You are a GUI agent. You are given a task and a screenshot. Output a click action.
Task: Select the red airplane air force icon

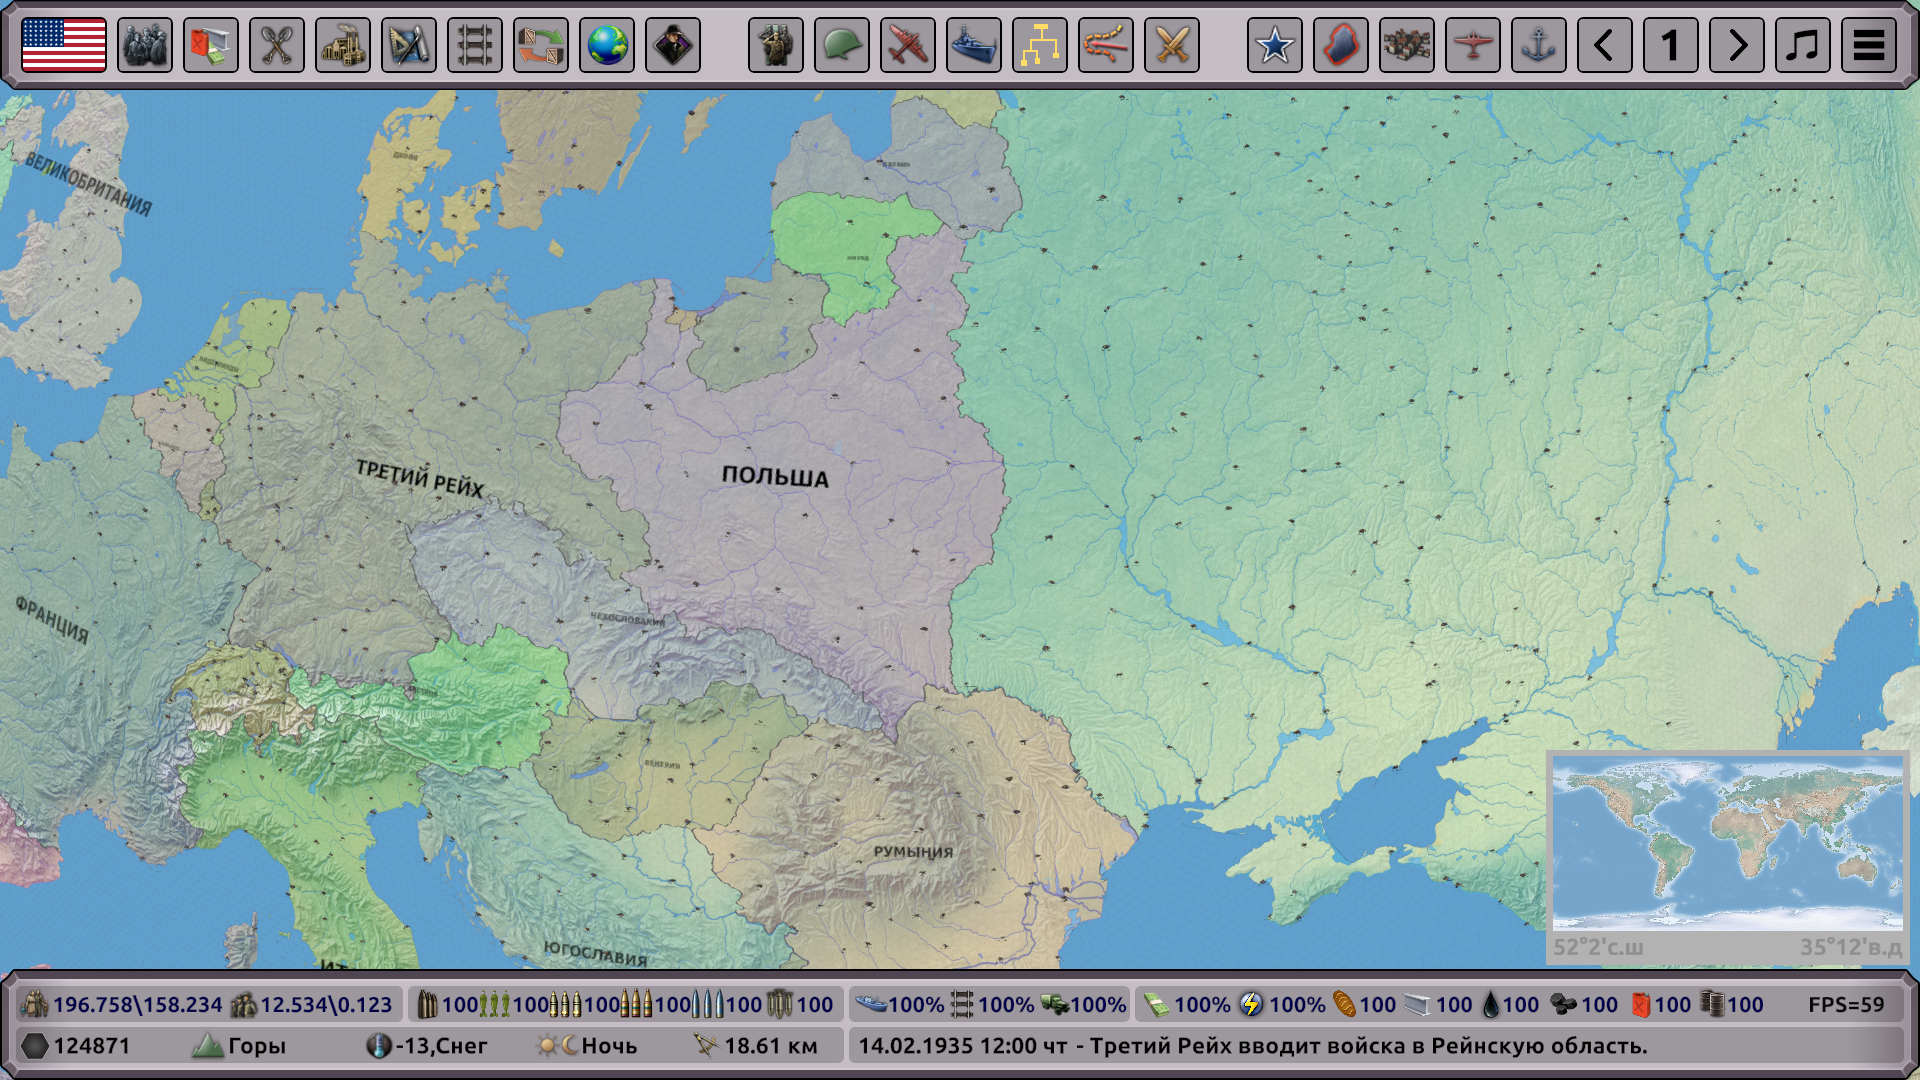(x=907, y=45)
